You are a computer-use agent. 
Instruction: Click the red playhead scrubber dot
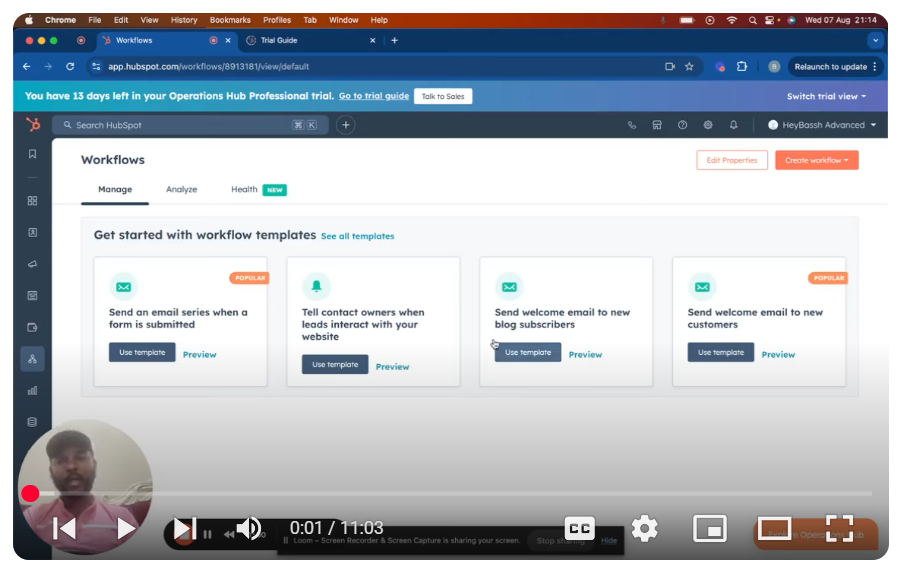(30, 494)
